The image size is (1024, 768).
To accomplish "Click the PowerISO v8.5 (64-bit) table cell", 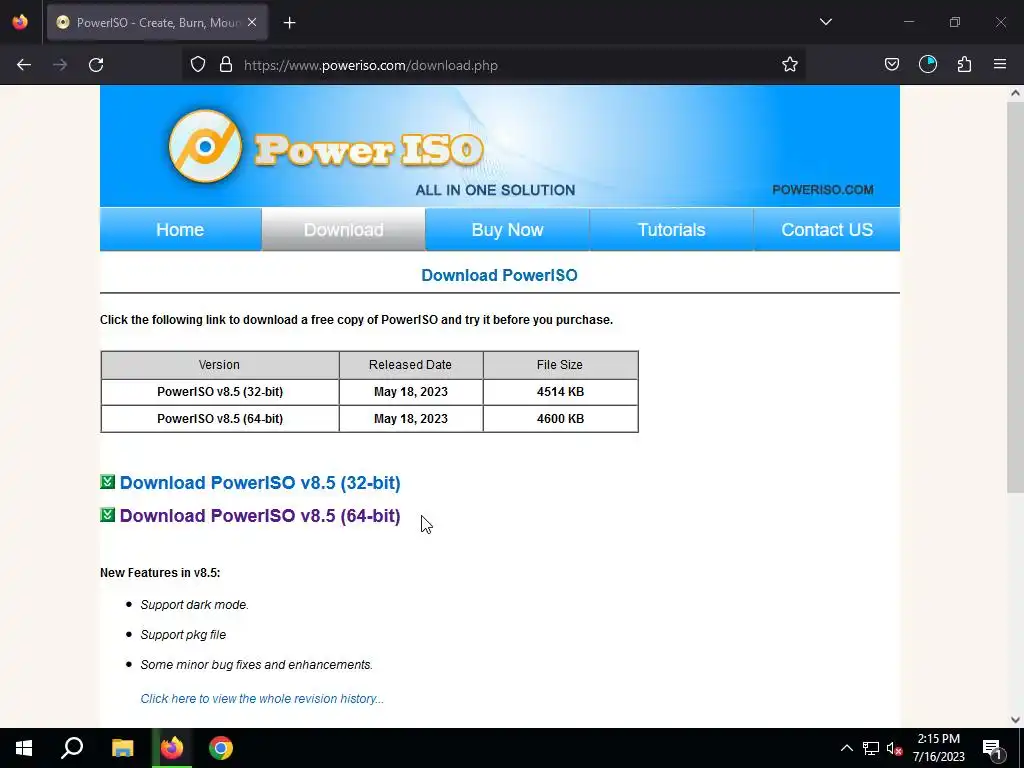I will point(220,419).
